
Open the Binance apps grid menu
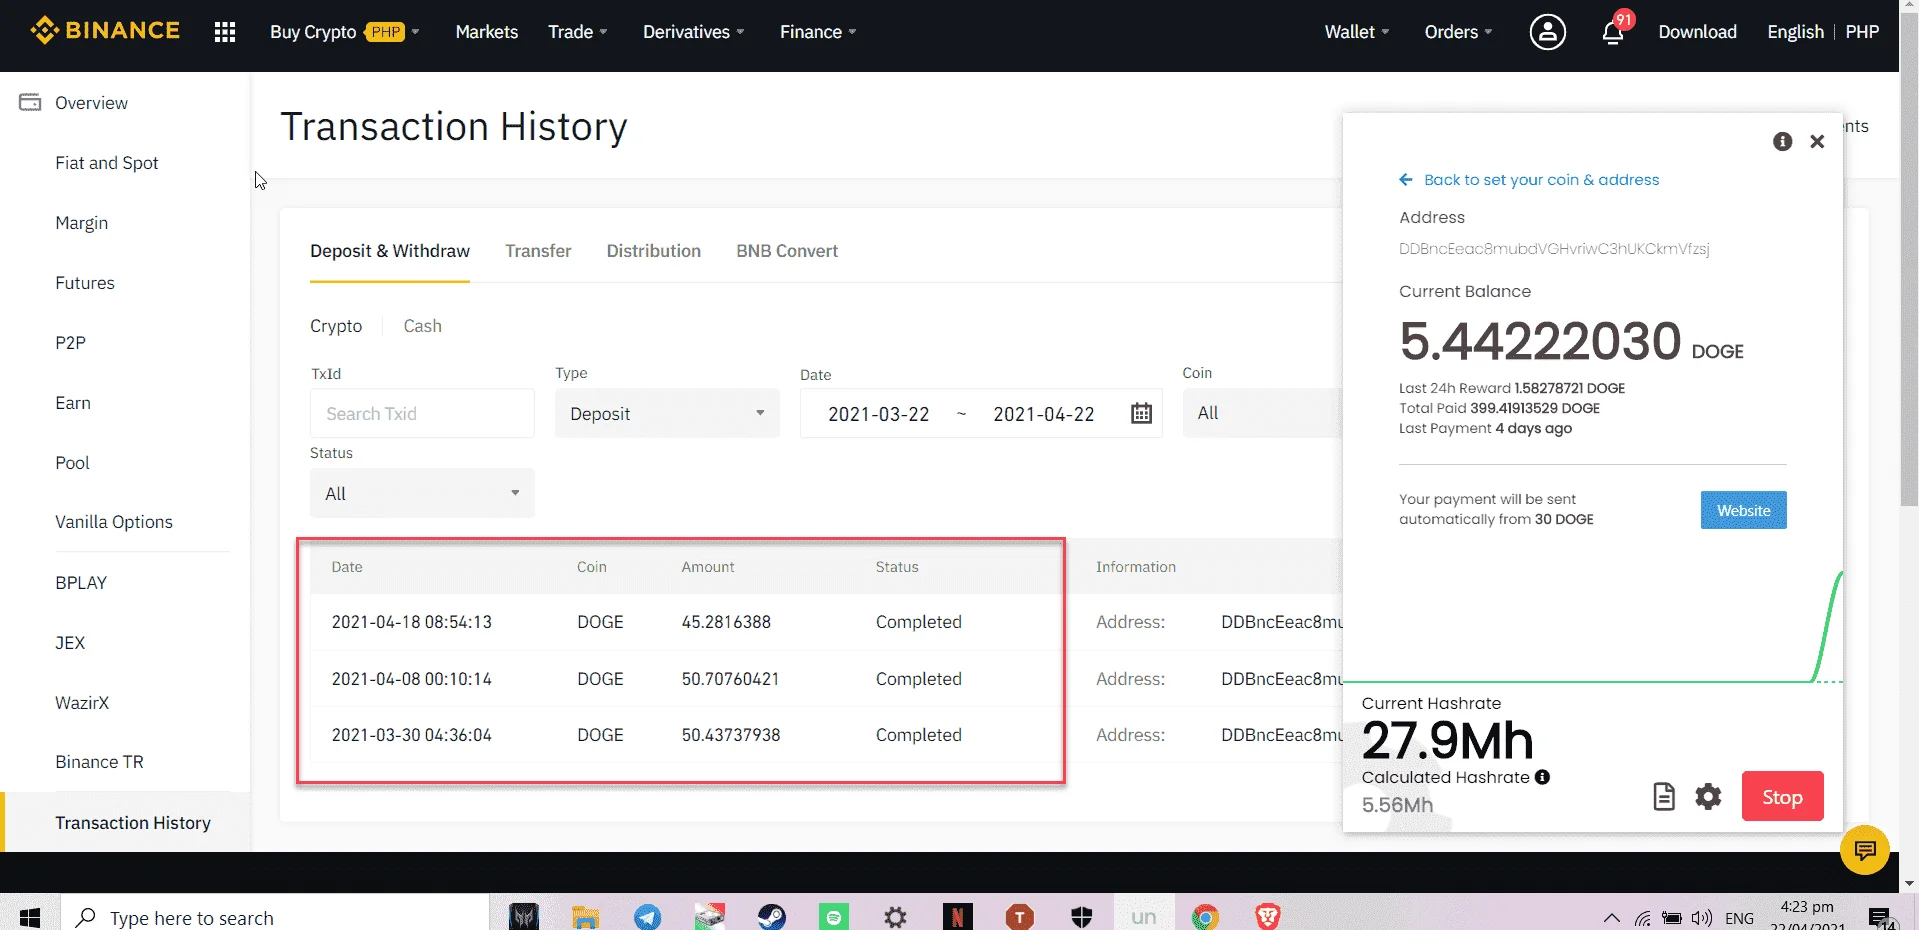[x=225, y=32]
